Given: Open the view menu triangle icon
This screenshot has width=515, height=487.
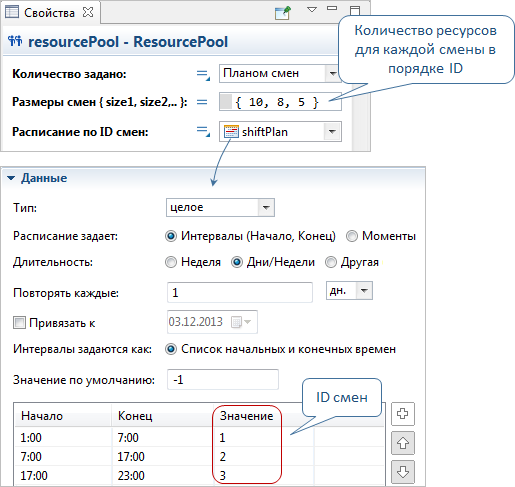Looking at the screenshot, I should coord(312,10).
